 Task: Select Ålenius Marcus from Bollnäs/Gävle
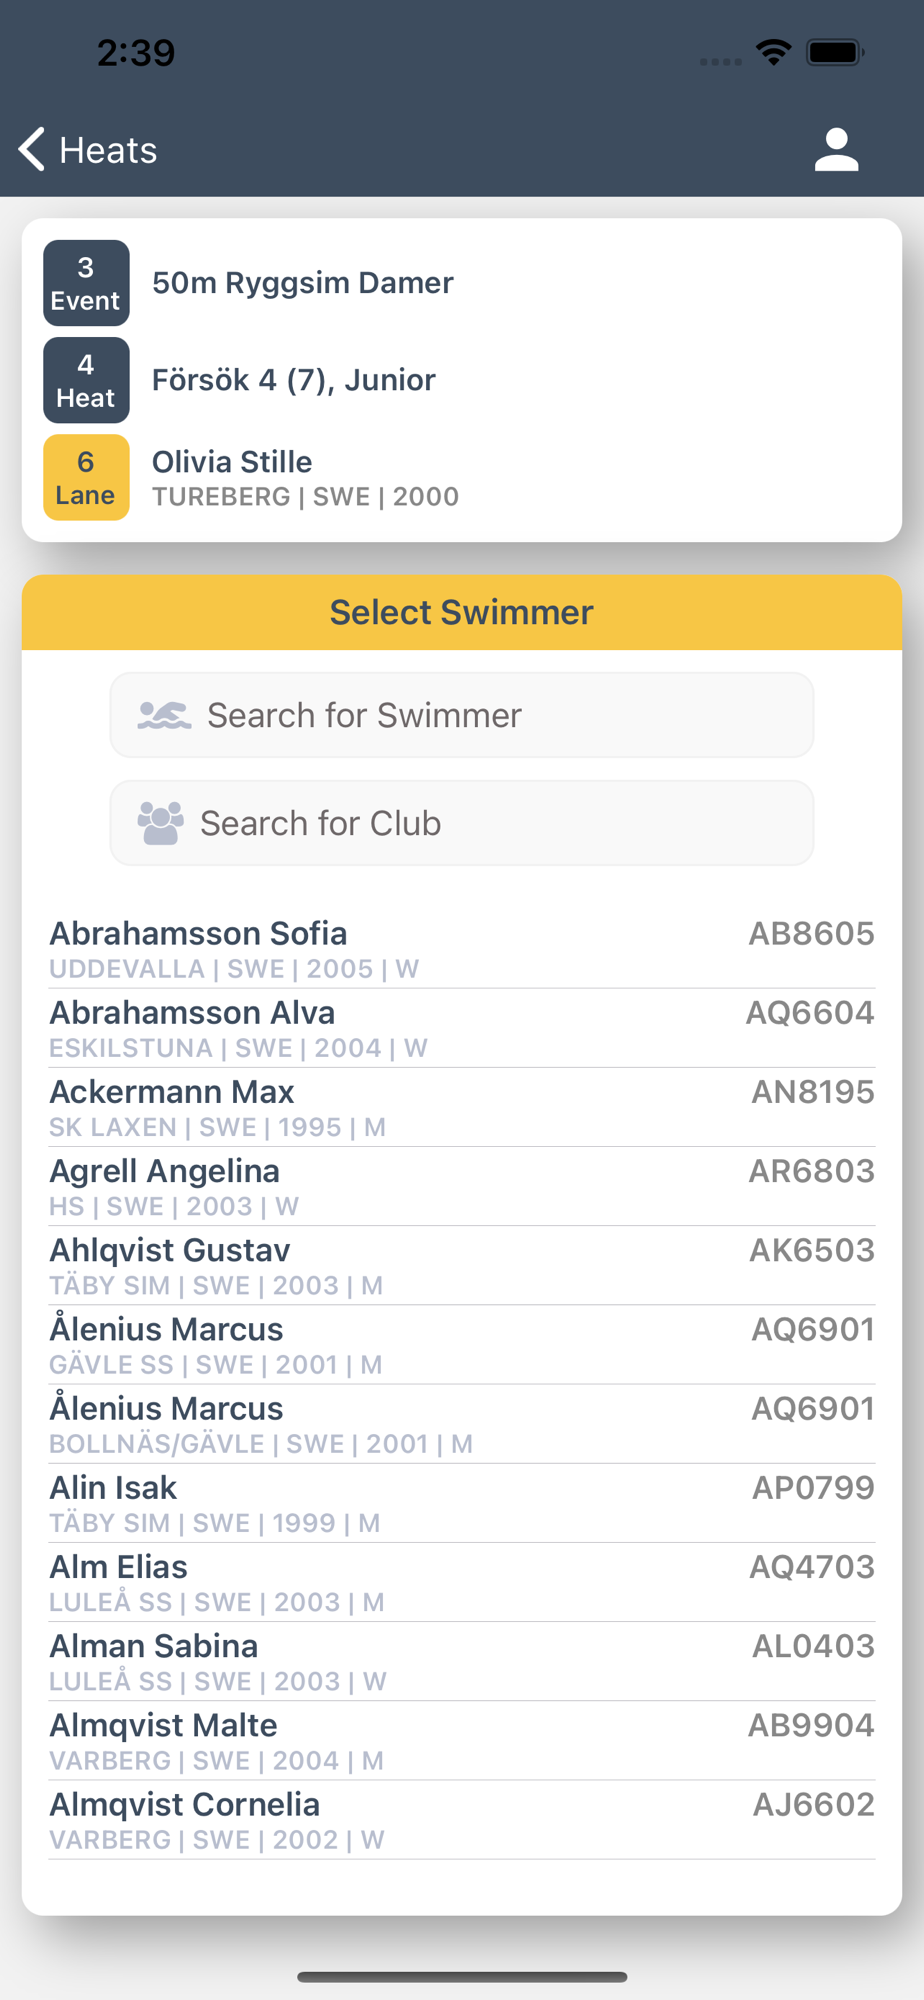[462, 1424]
